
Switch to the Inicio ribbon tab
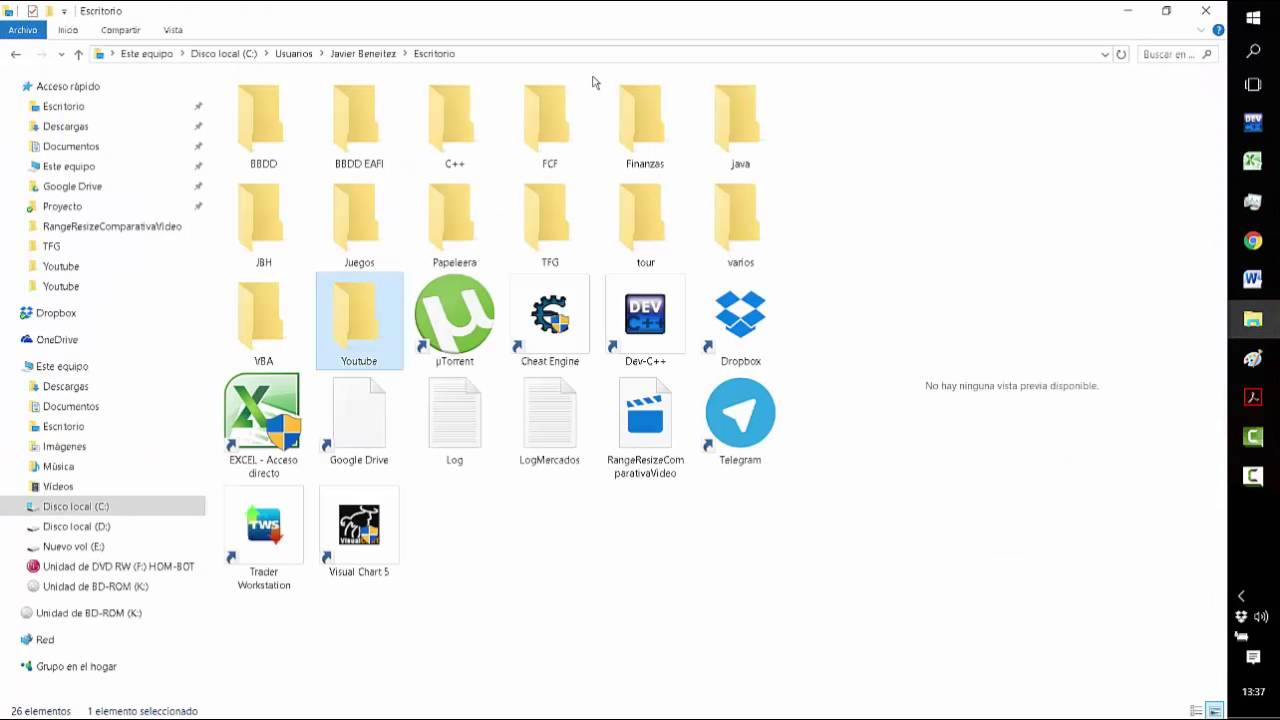(x=68, y=30)
